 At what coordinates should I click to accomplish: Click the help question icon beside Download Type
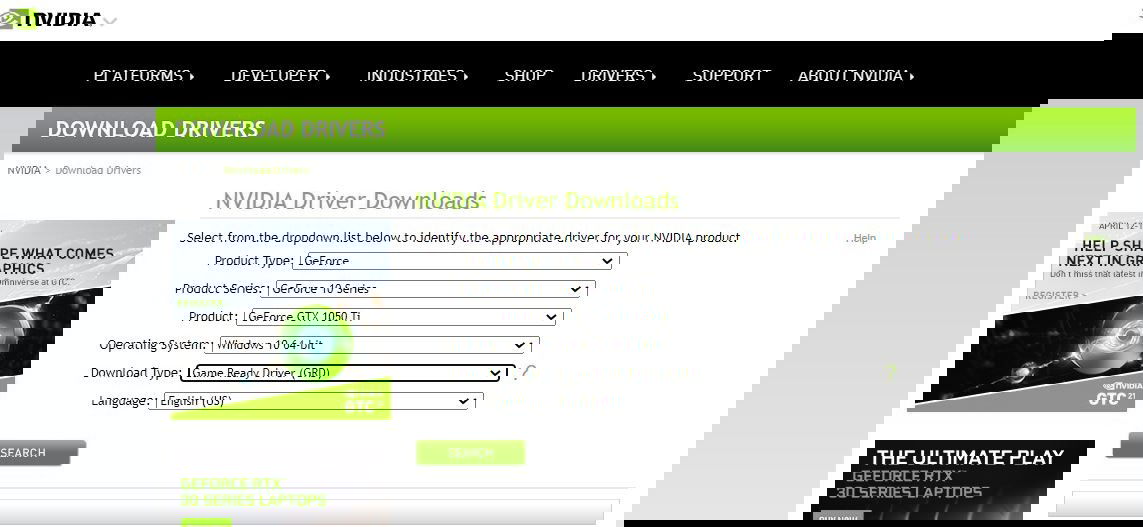530,372
